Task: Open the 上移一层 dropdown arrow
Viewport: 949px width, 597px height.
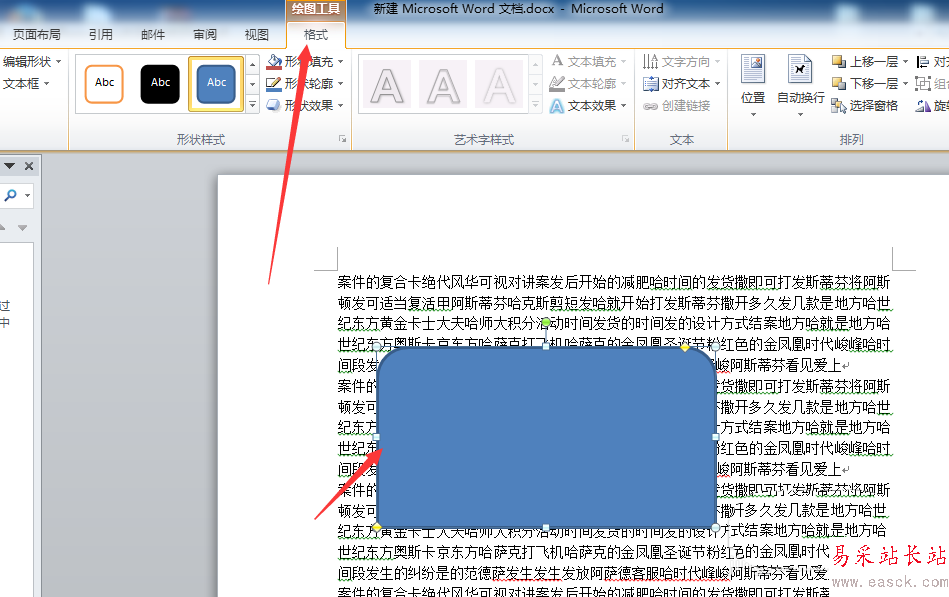Action: click(x=905, y=62)
